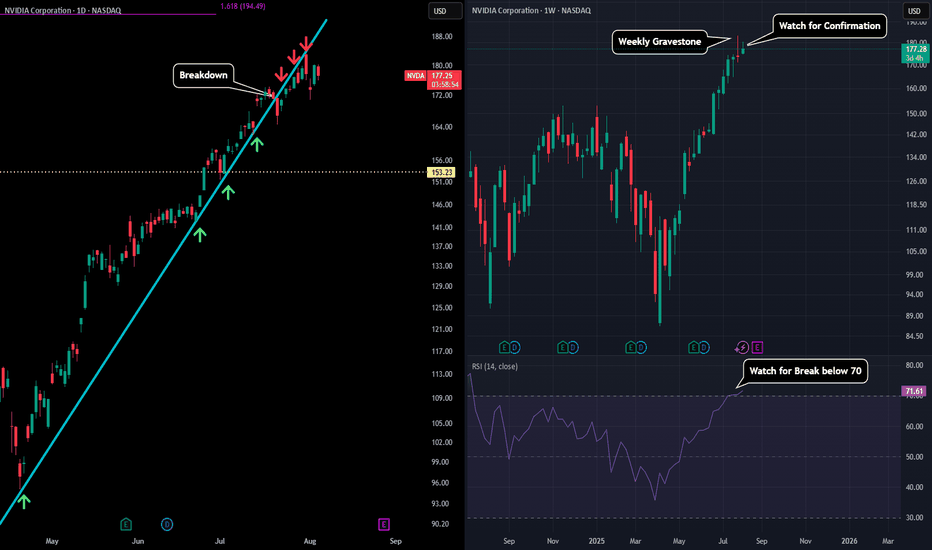Viewport: 932px width, 550px height.
Task: Select the Breakdown callout annotation
Action: point(203,76)
